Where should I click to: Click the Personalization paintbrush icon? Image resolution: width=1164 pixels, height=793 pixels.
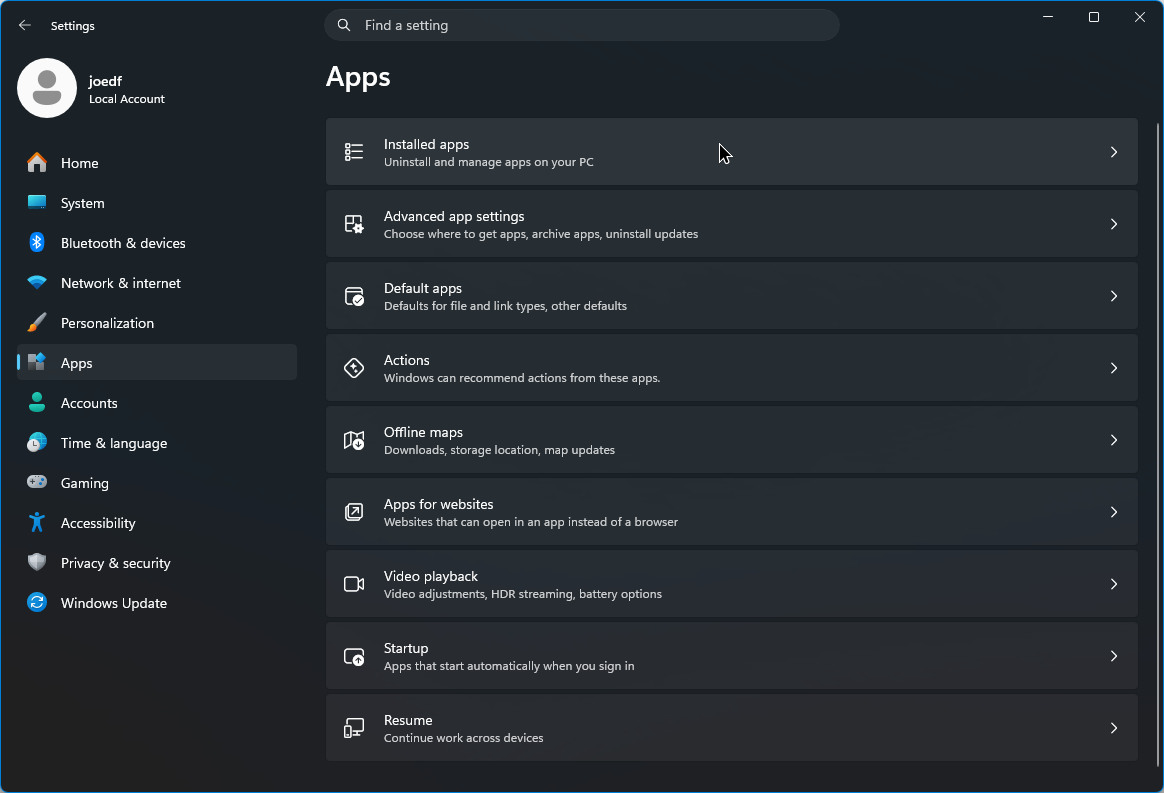(37, 322)
